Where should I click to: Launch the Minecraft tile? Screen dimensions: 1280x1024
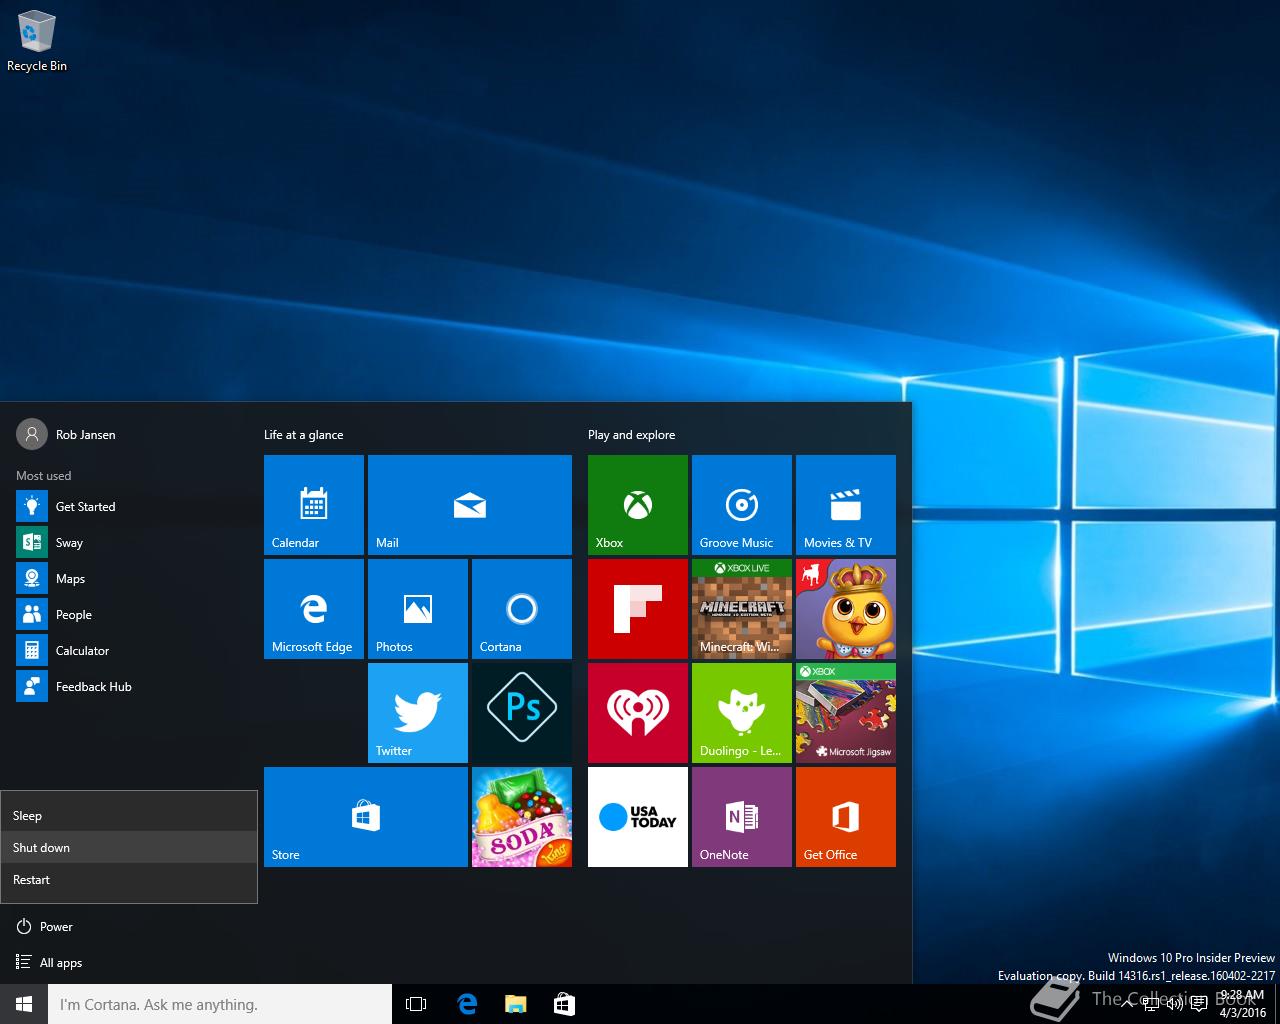click(742, 609)
